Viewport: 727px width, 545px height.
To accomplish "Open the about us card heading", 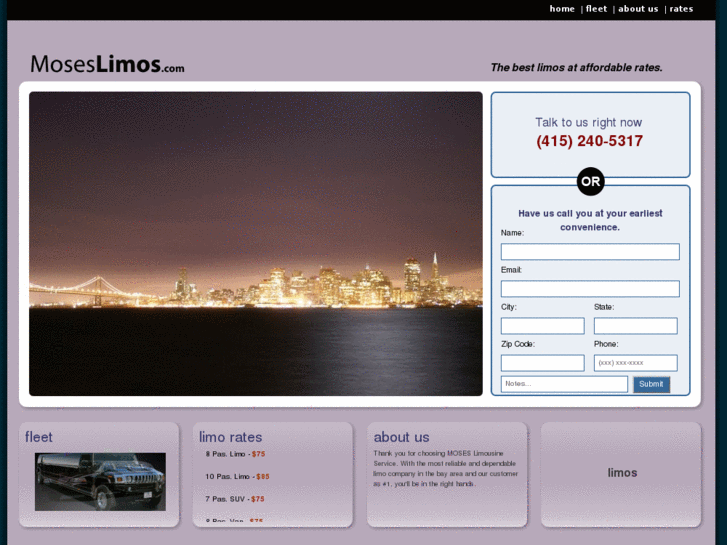I will click(x=402, y=437).
